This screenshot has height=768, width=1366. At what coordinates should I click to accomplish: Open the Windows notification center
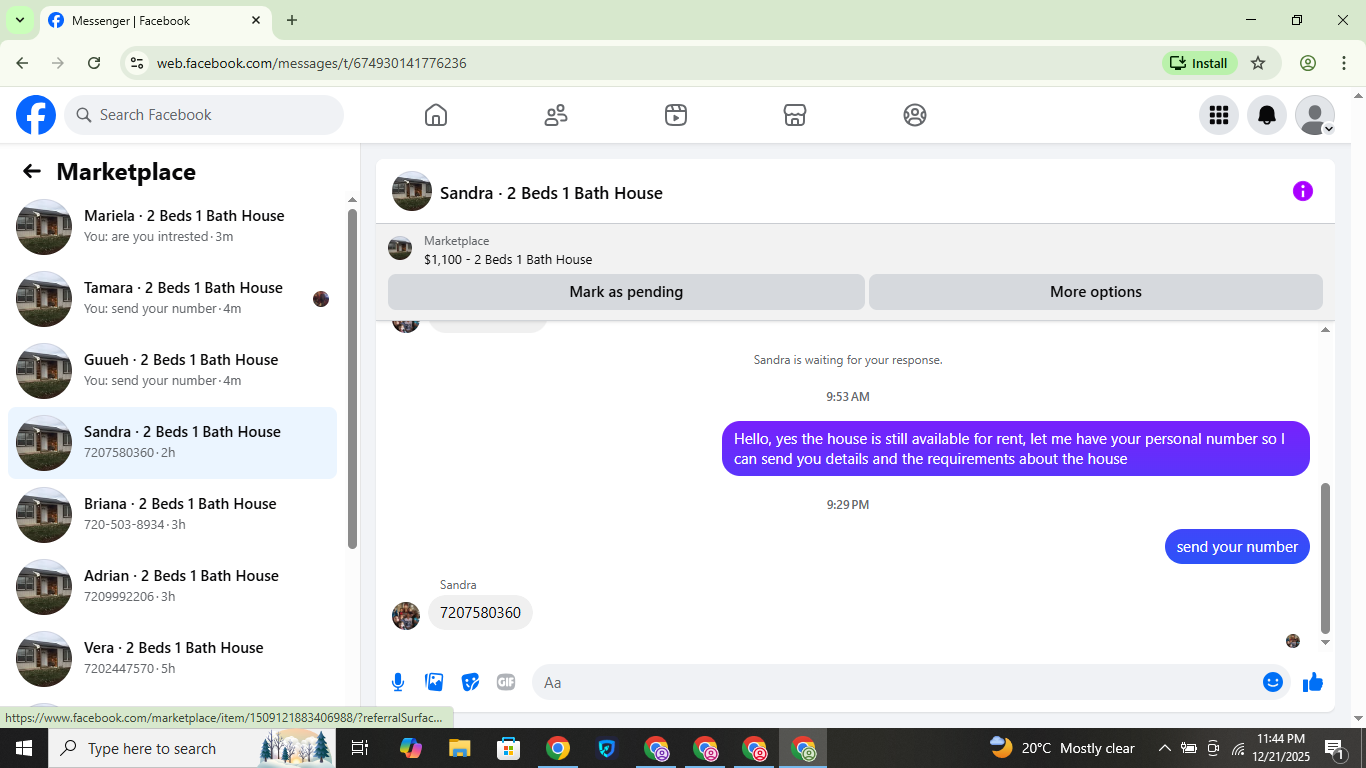tap(1334, 748)
